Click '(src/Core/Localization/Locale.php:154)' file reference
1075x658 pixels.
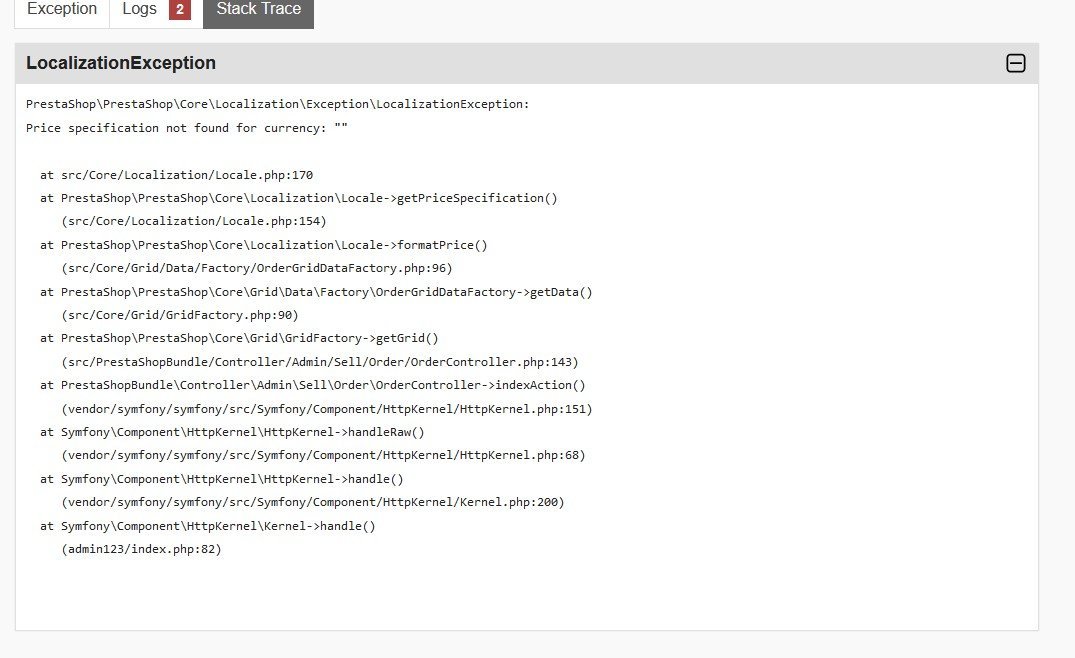(194, 221)
